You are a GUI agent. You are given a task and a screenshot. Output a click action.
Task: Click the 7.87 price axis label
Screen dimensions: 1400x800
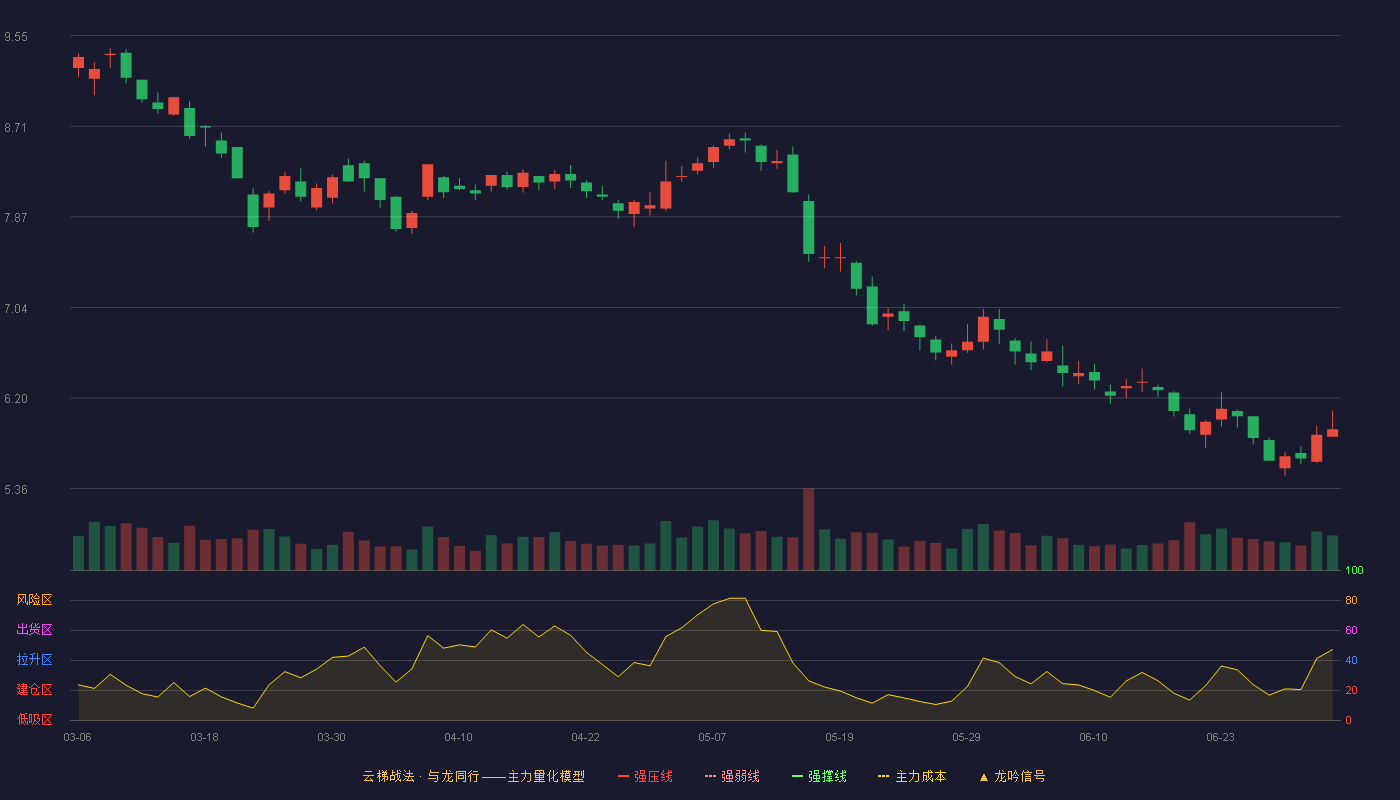[x=16, y=218]
